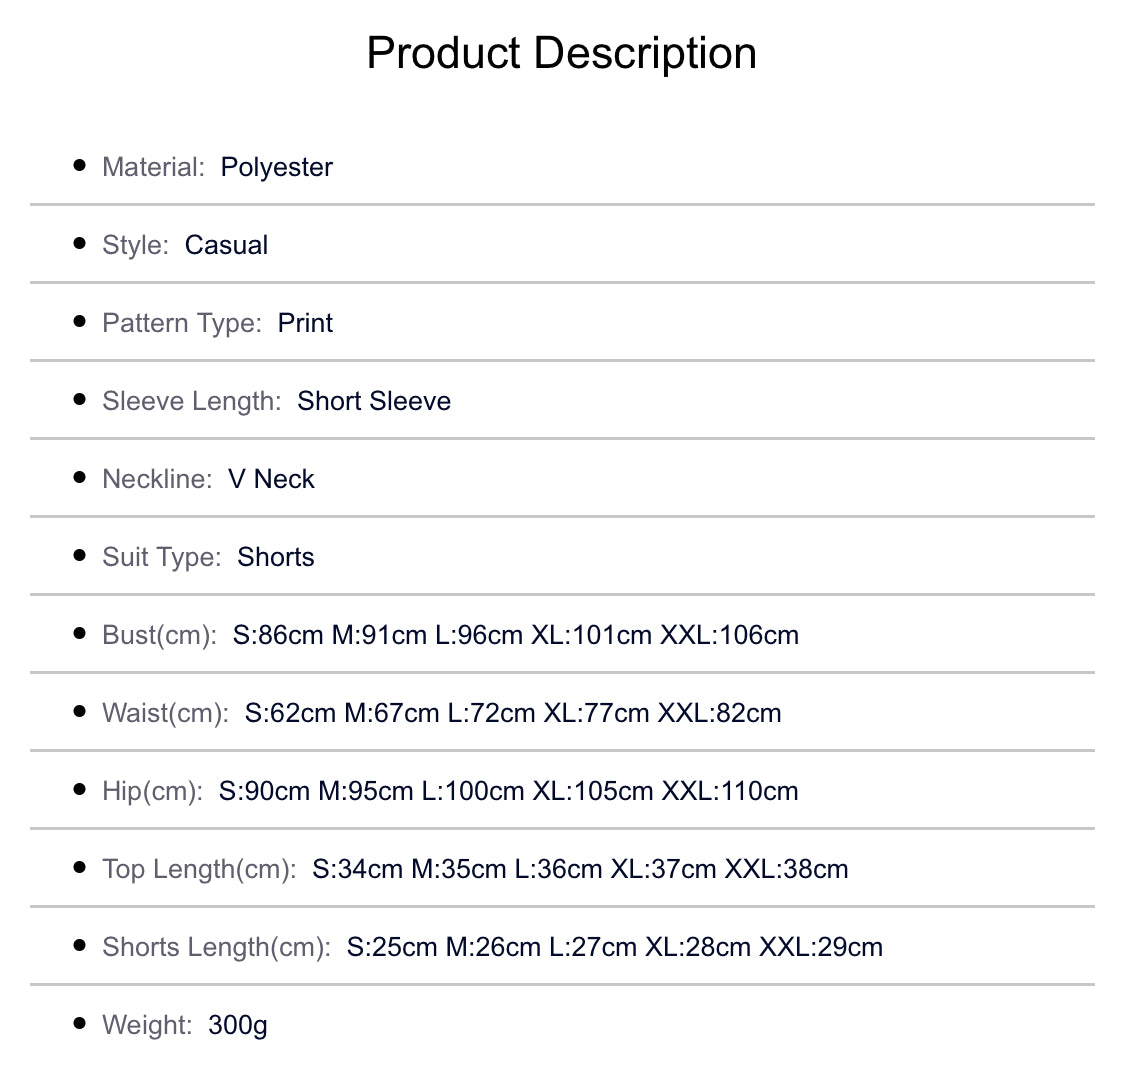Screen dimensions: 1125x1080
Task: Select the Casual style value
Action: tap(226, 245)
